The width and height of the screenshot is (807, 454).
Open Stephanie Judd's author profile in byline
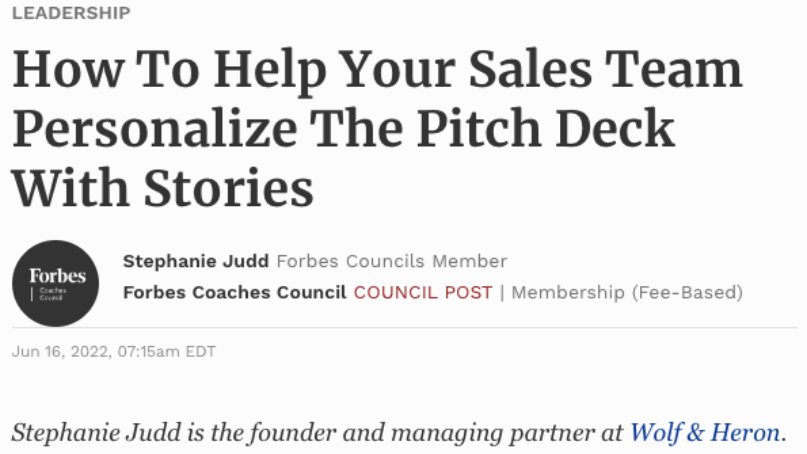(196, 262)
